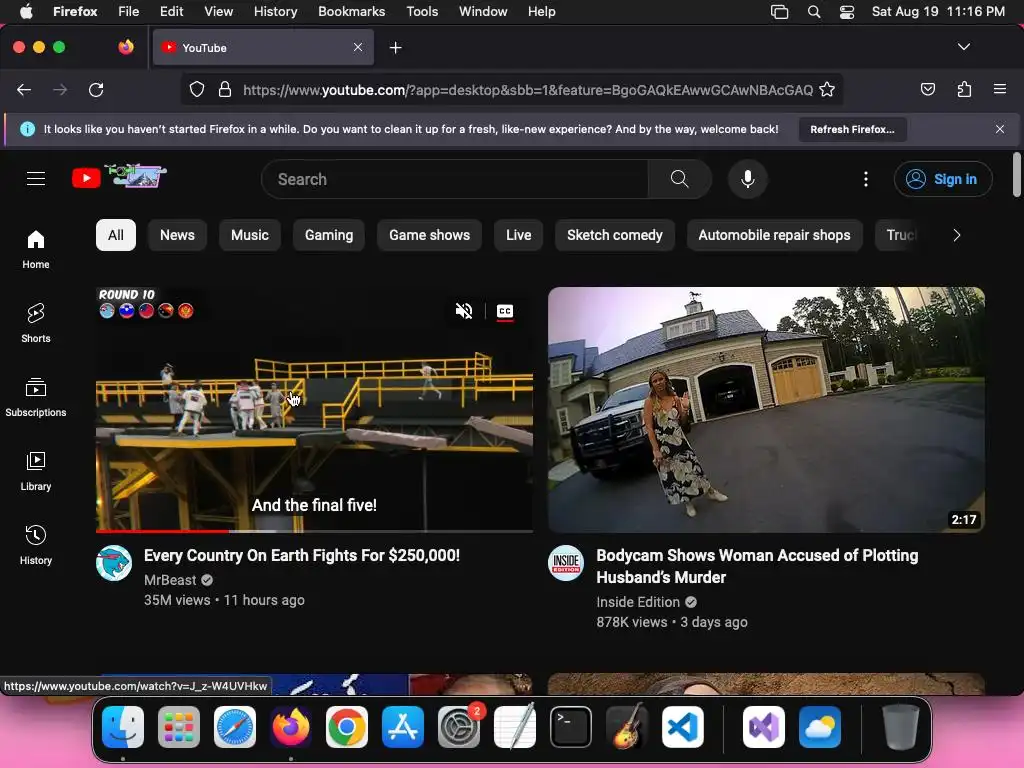Screen dimensions: 1024x768
Task: Click the Firefox back arrow
Action: (24, 89)
